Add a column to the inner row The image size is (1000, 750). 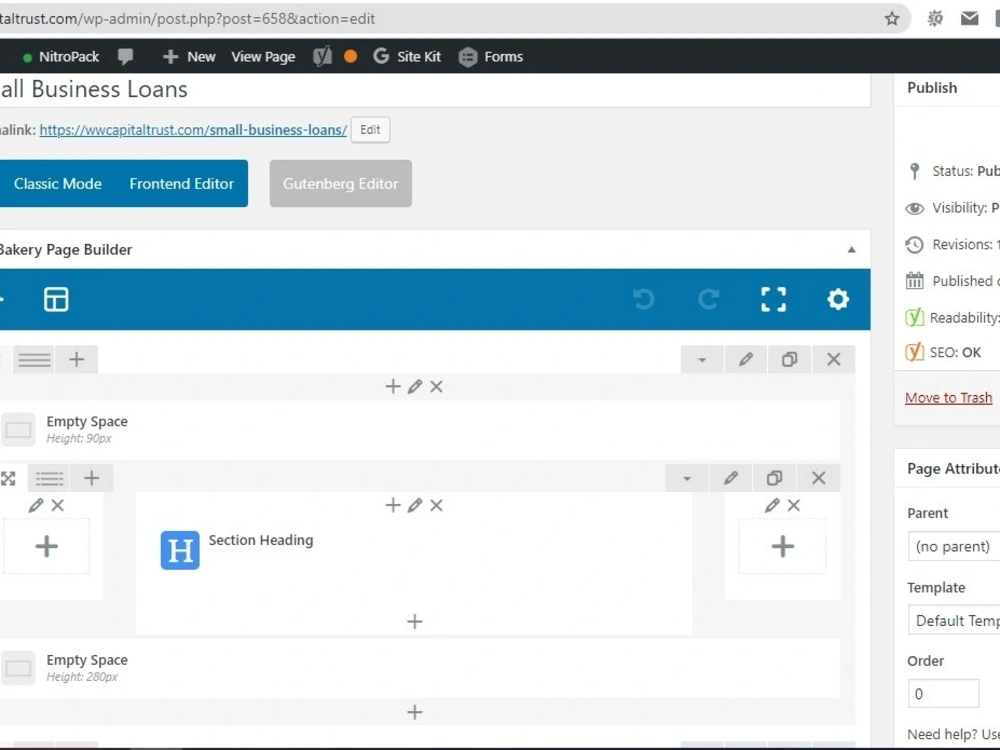pos(92,478)
